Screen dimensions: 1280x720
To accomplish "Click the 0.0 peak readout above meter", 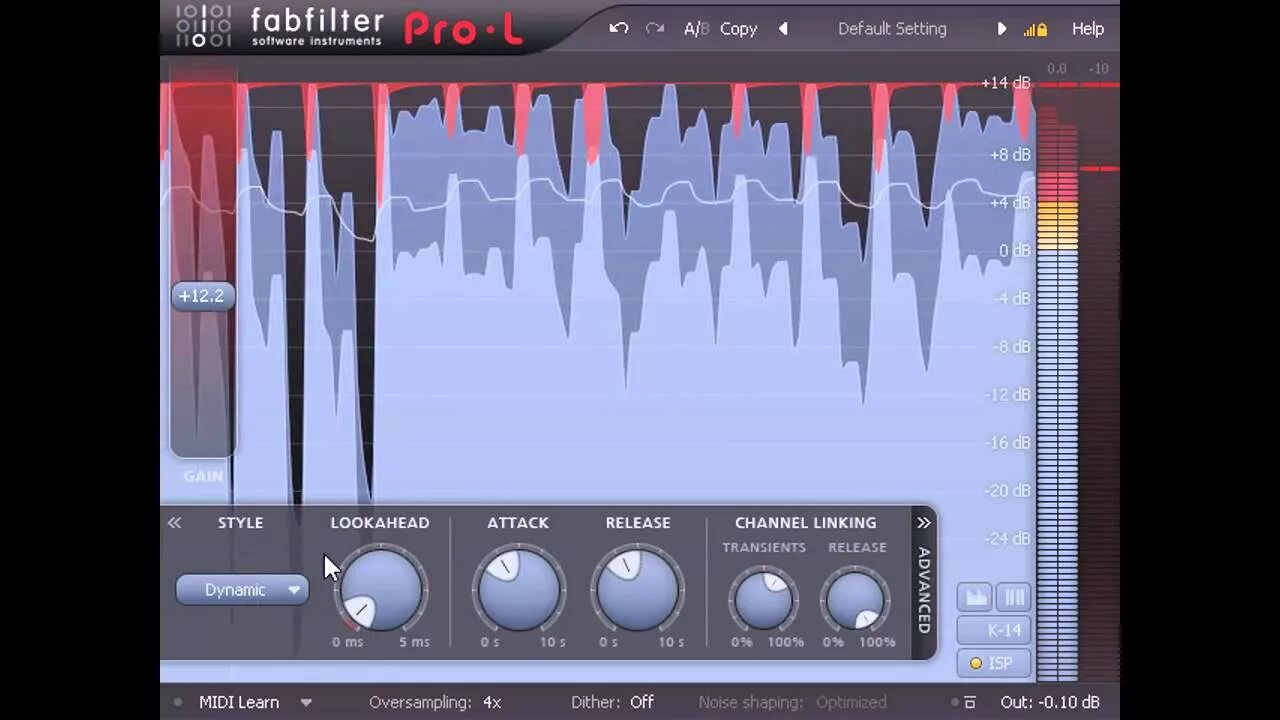I will (x=1057, y=69).
